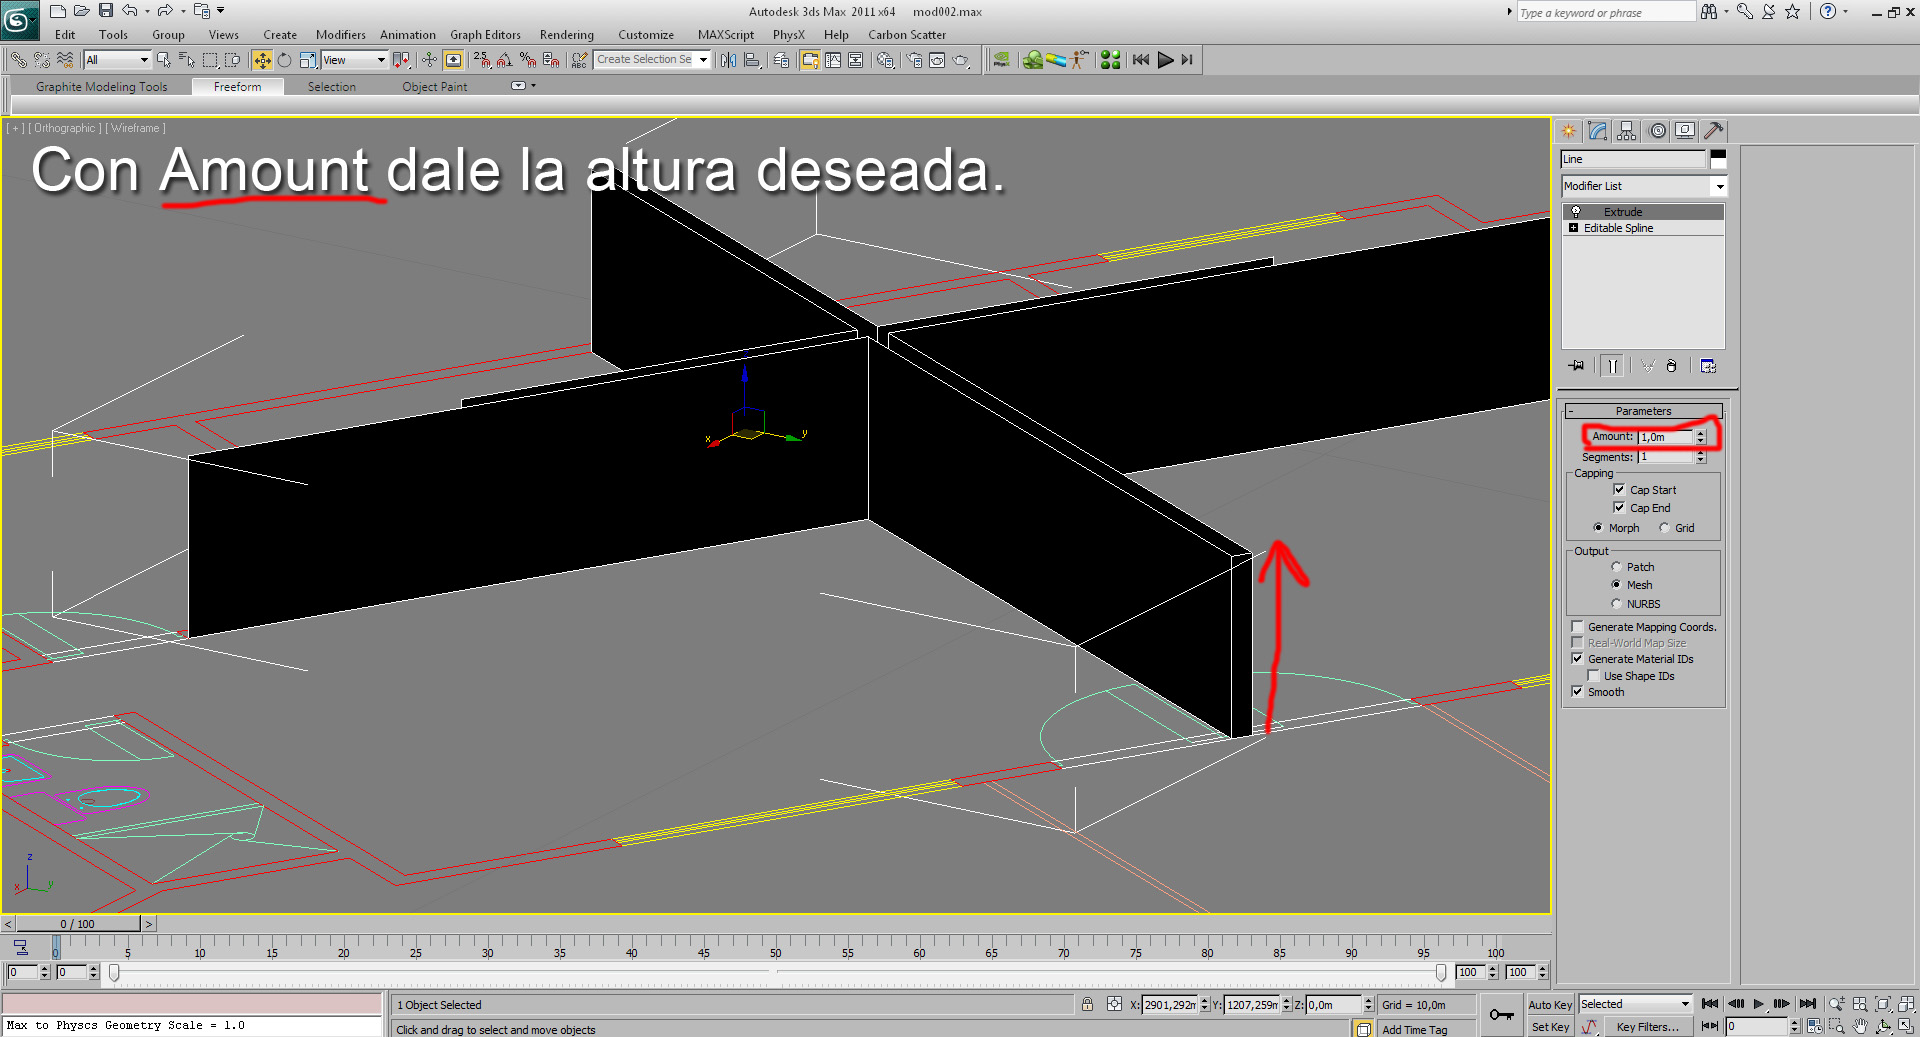Open the Select by Name dialog
The width and height of the screenshot is (1920, 1037).
click(x=187, y=60)
